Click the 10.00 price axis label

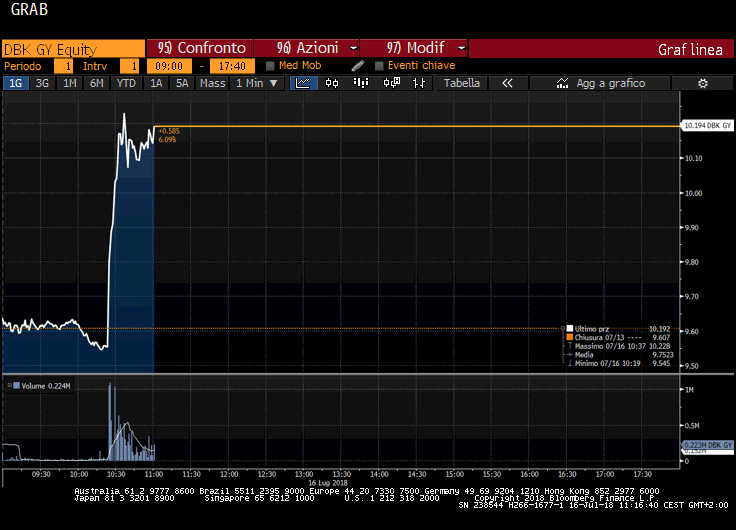pyautogui.click(x=694, y=193)
